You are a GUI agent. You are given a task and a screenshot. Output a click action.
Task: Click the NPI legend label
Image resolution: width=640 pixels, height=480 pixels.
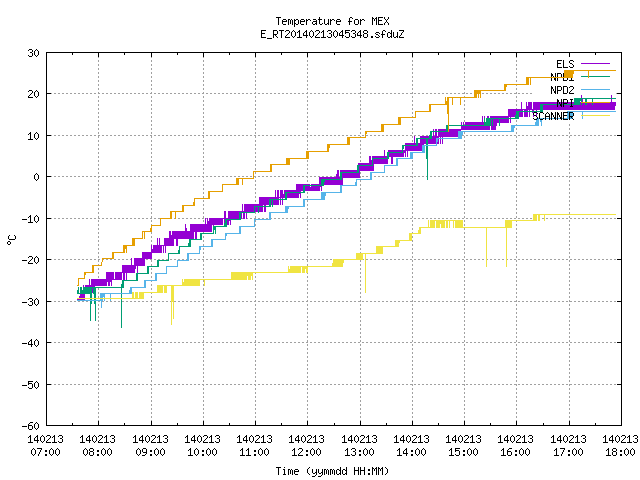(565, 103)
